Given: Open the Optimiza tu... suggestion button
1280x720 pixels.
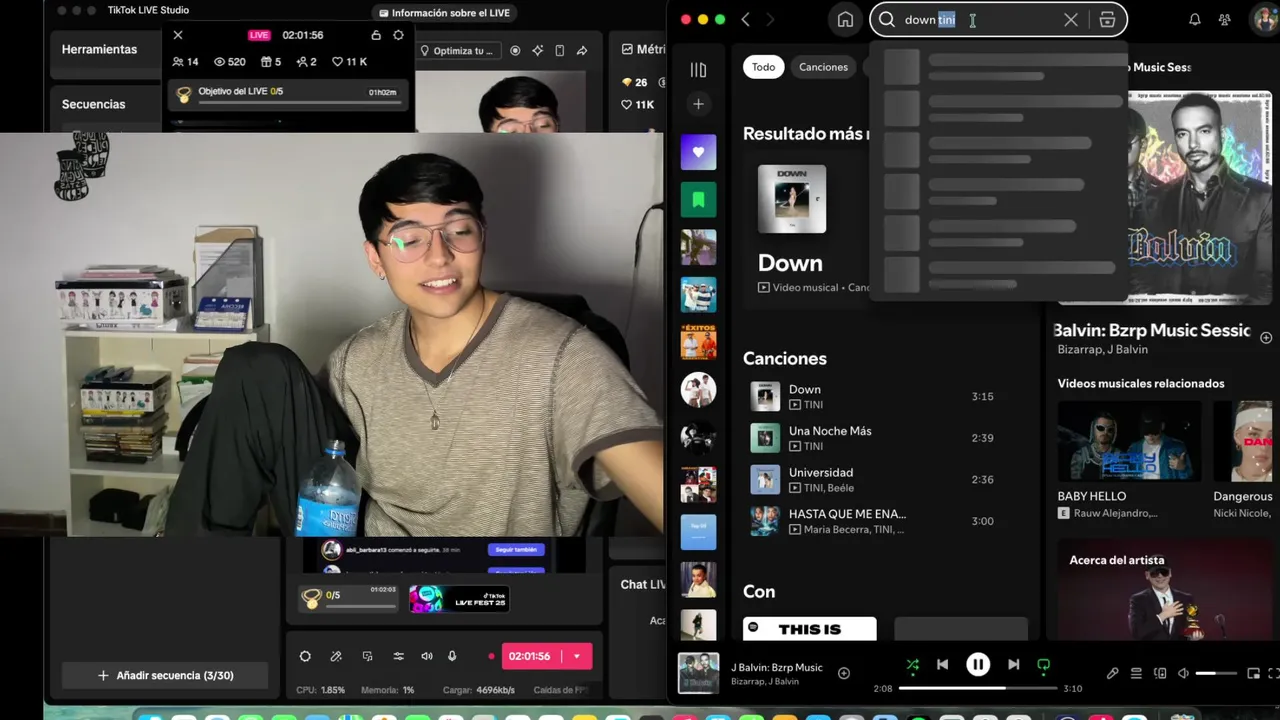Looking at the screenshot, I should pos(457,51).
